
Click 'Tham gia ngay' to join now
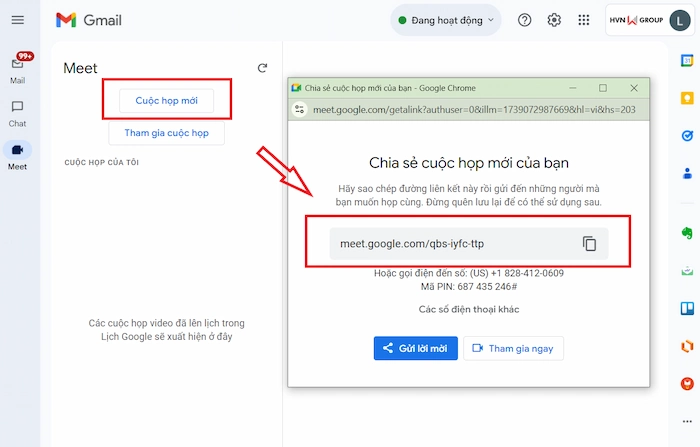click(514, 348)
